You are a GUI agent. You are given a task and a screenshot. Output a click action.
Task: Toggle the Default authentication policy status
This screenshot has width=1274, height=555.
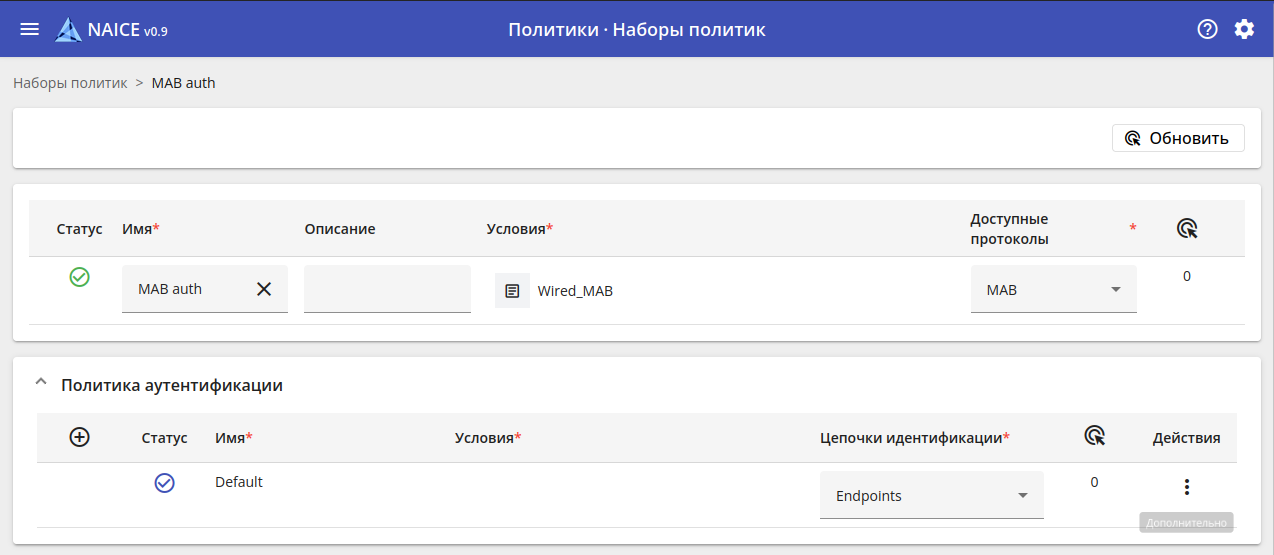[x=165, y=483]
